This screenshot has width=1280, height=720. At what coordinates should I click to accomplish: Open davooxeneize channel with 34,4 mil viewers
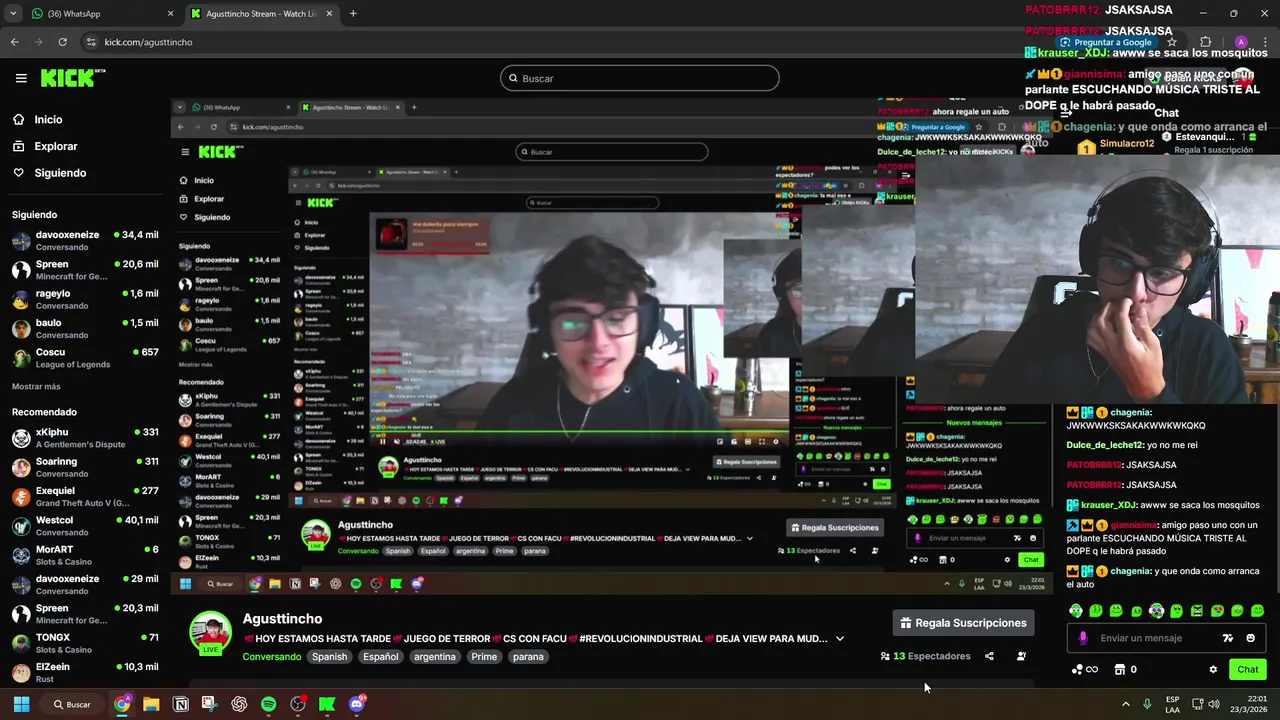pos(84,241)
